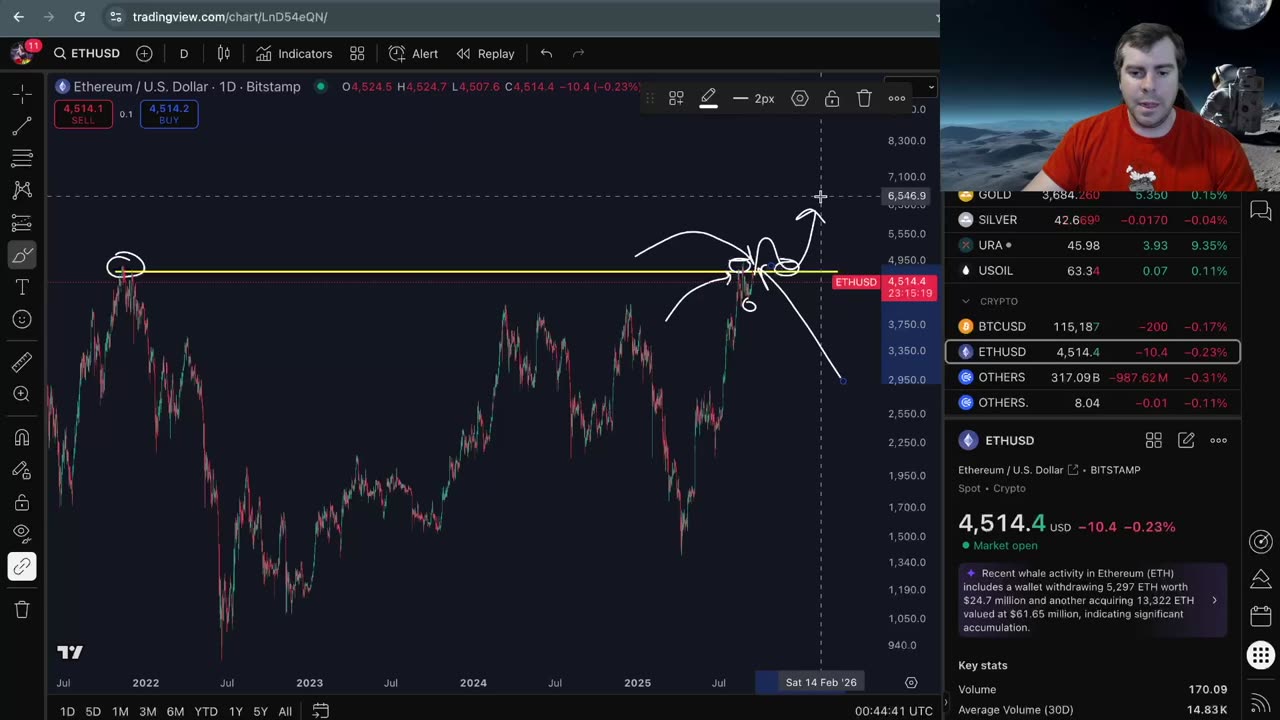Image resolution: width=1280 pixels, height=720 pixels.
Task: Open the price scale settings gear
Action: pyautogui.click(x=911, y=682)
